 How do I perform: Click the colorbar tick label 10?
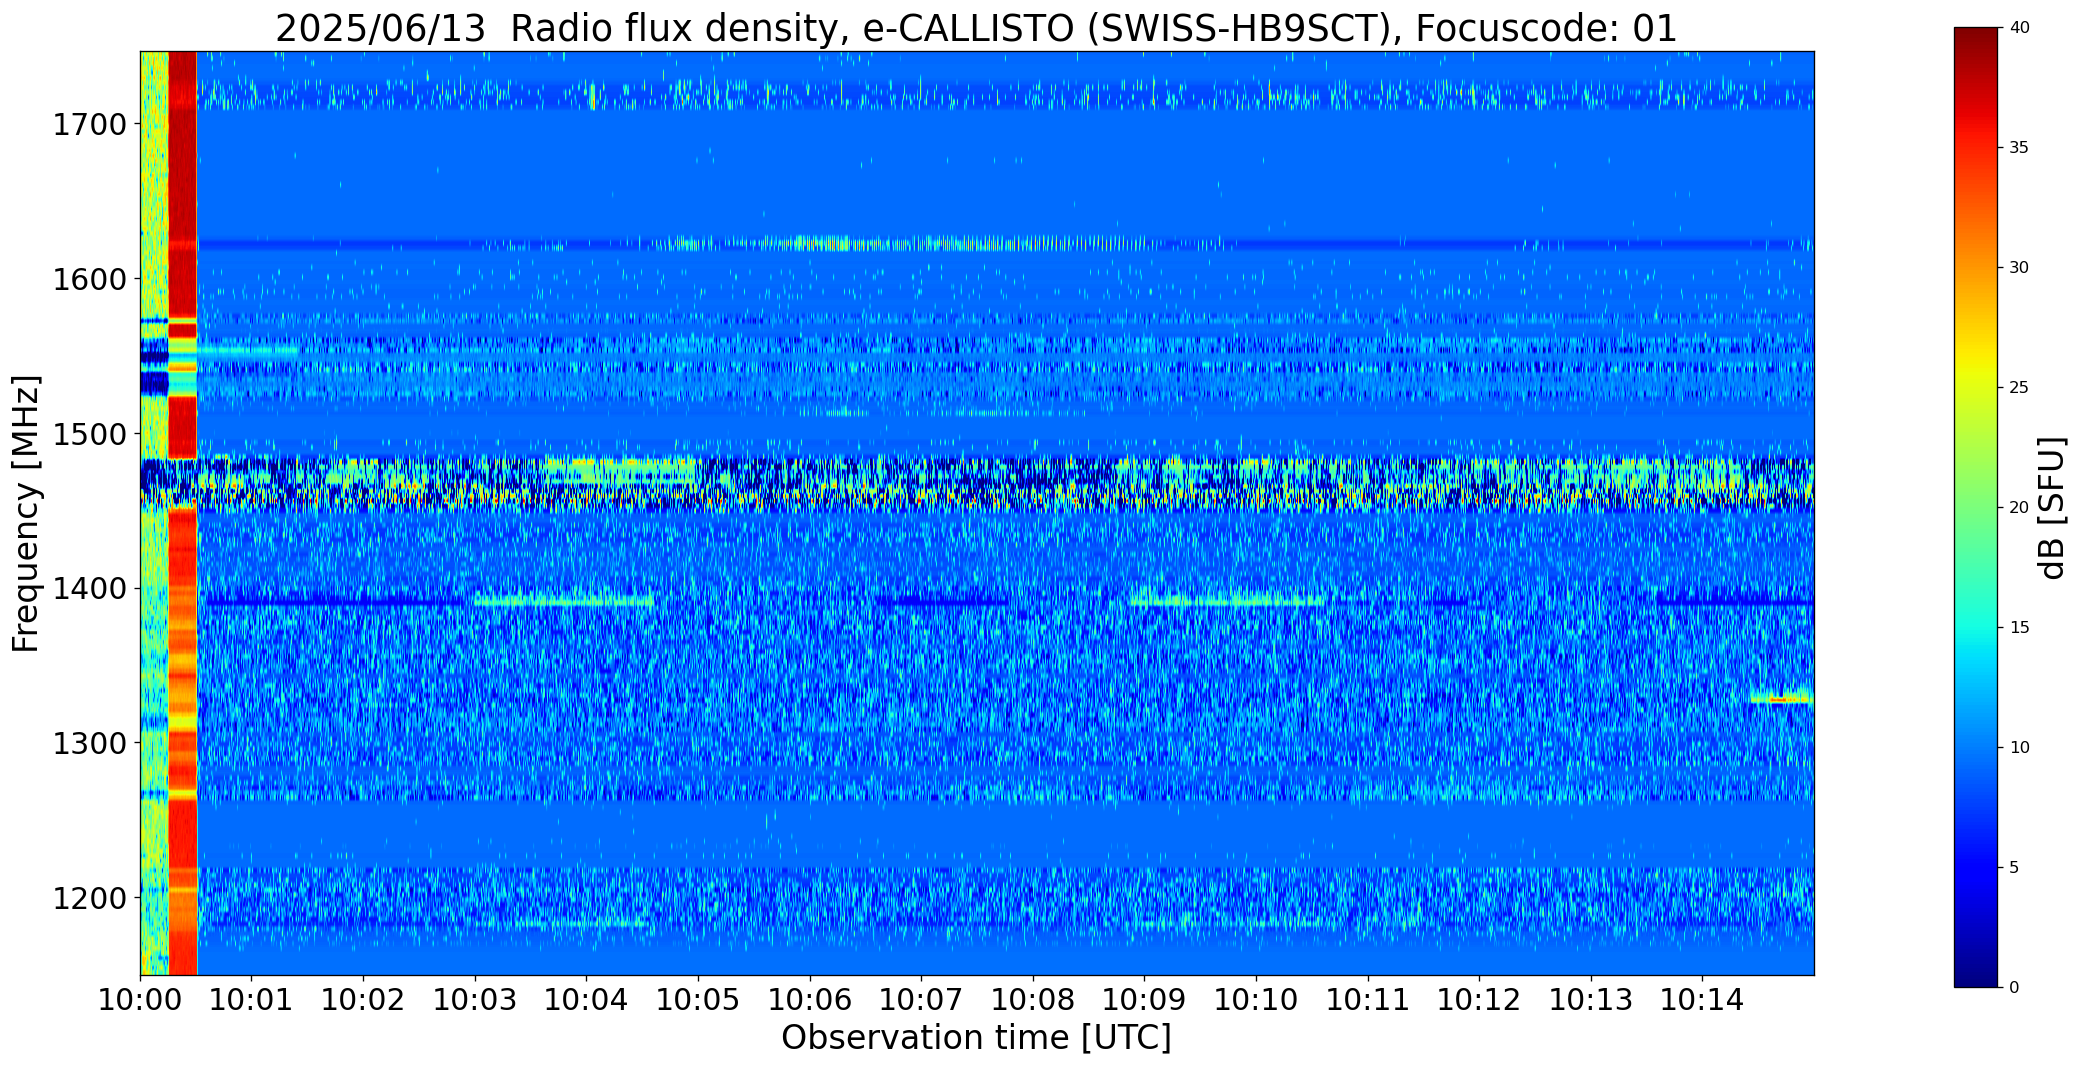coord(2019,748)
